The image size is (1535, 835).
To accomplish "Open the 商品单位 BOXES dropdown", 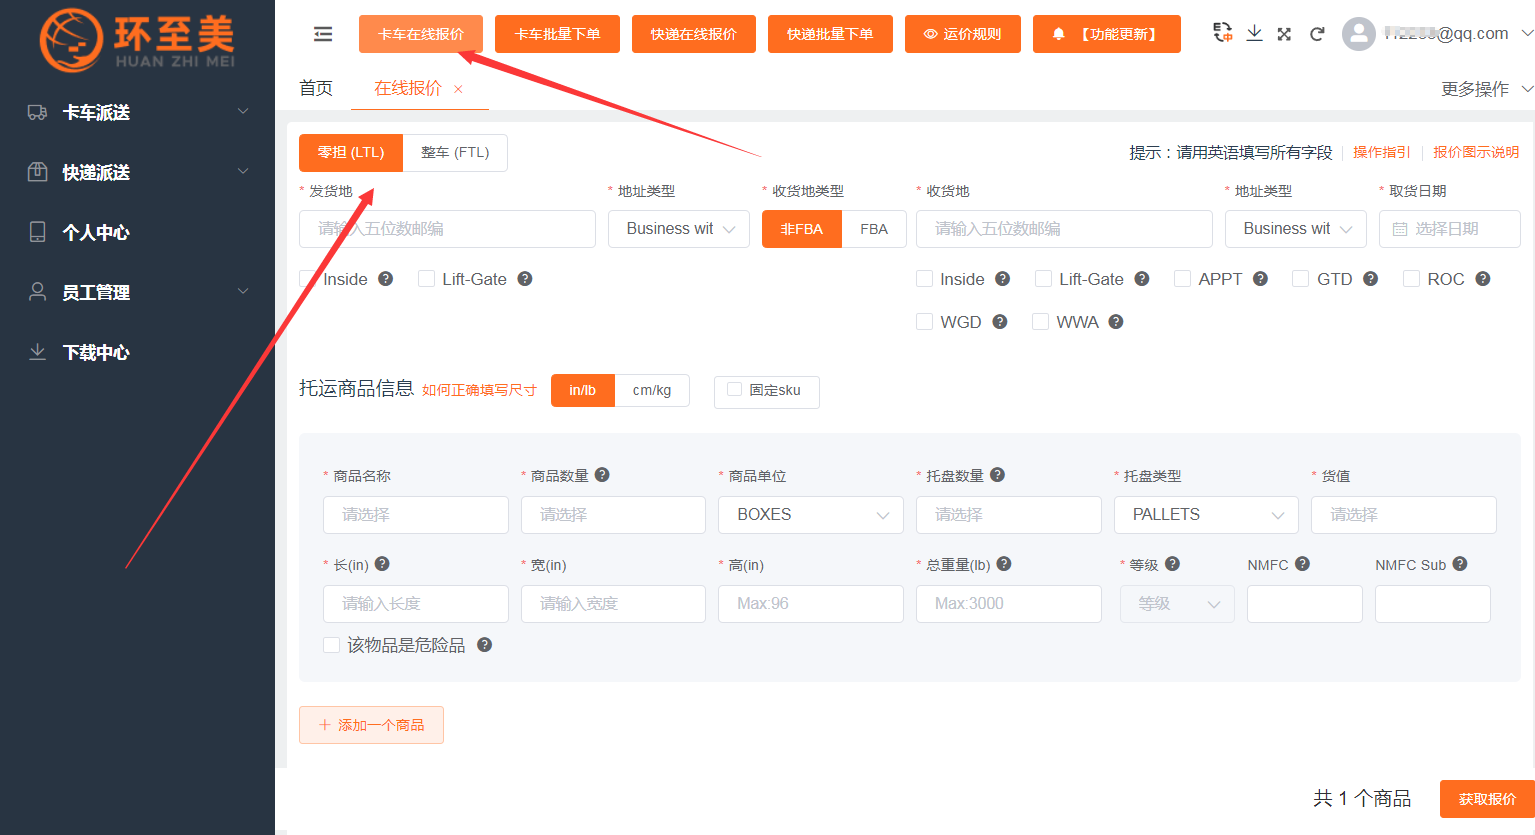I will (810, 514).
